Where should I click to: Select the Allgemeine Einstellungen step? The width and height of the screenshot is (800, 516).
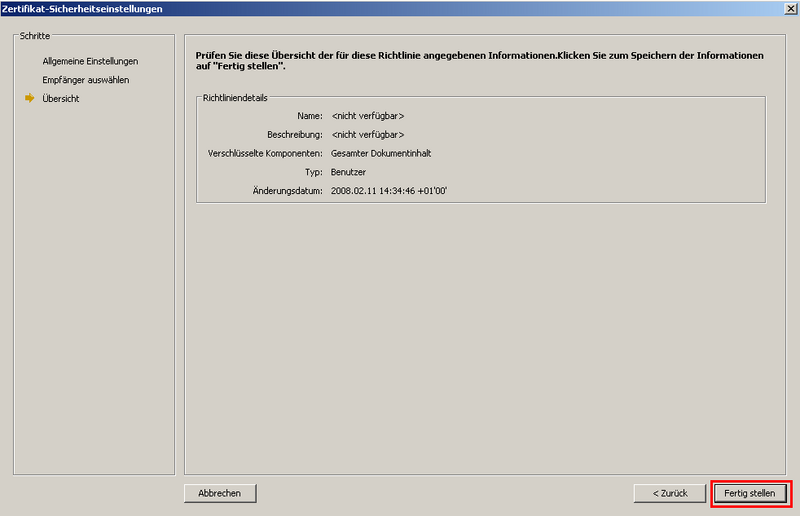[90, 61]
